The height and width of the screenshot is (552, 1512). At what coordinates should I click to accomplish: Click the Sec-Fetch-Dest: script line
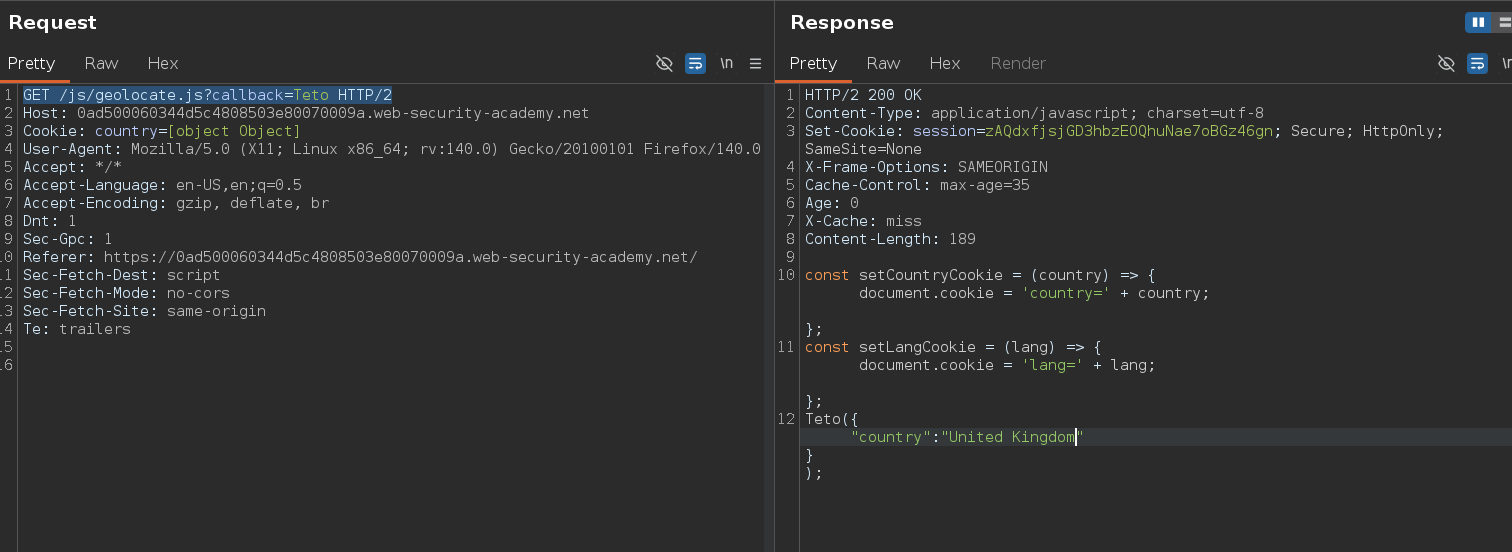pos(122,275)
